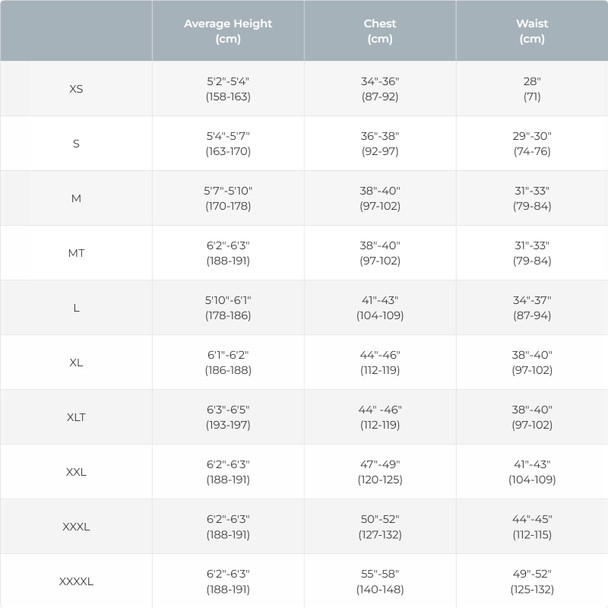Select the XL size row label
This screenshot has height=608, width=608.
pyautogui.click(x=76, y=362)
